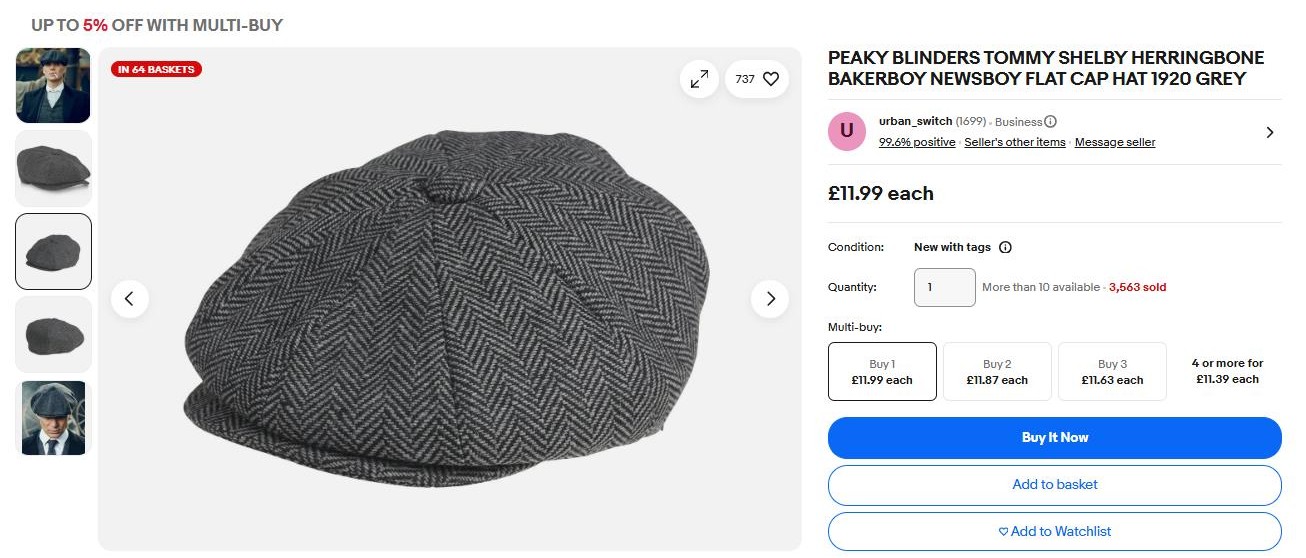Screen dimensions: 1306x558
Task: Show the next product image
Action: 770,298
